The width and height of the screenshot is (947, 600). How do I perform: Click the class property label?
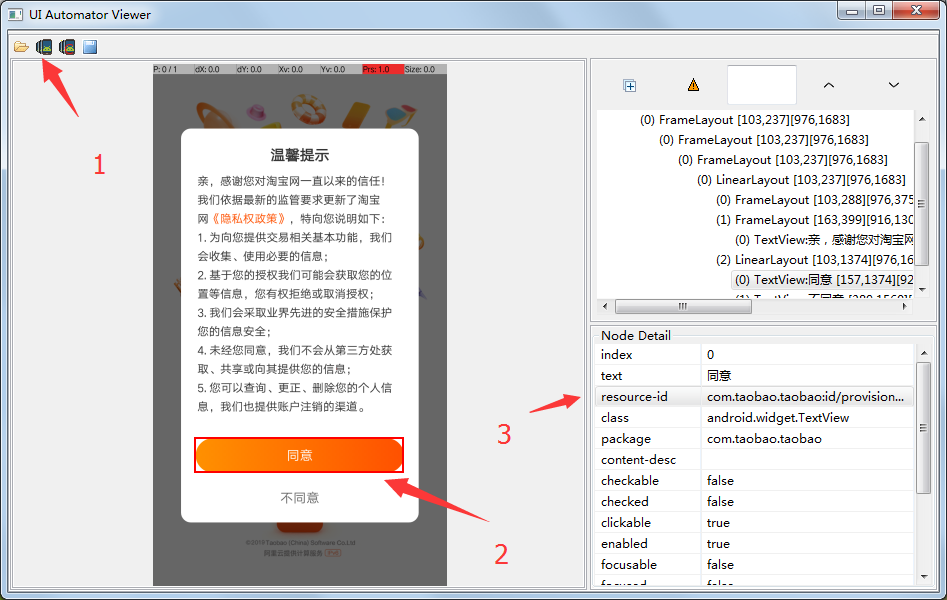click(x=614, y=418)
